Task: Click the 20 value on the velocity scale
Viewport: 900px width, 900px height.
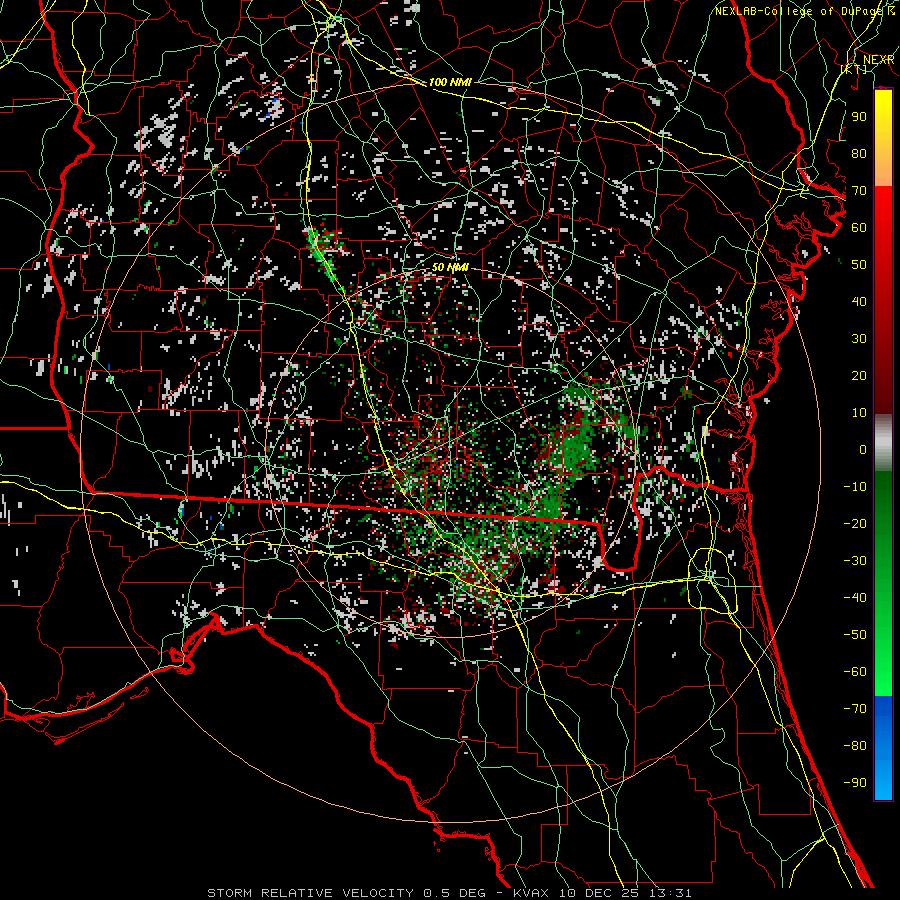Action: click(859, 375)
